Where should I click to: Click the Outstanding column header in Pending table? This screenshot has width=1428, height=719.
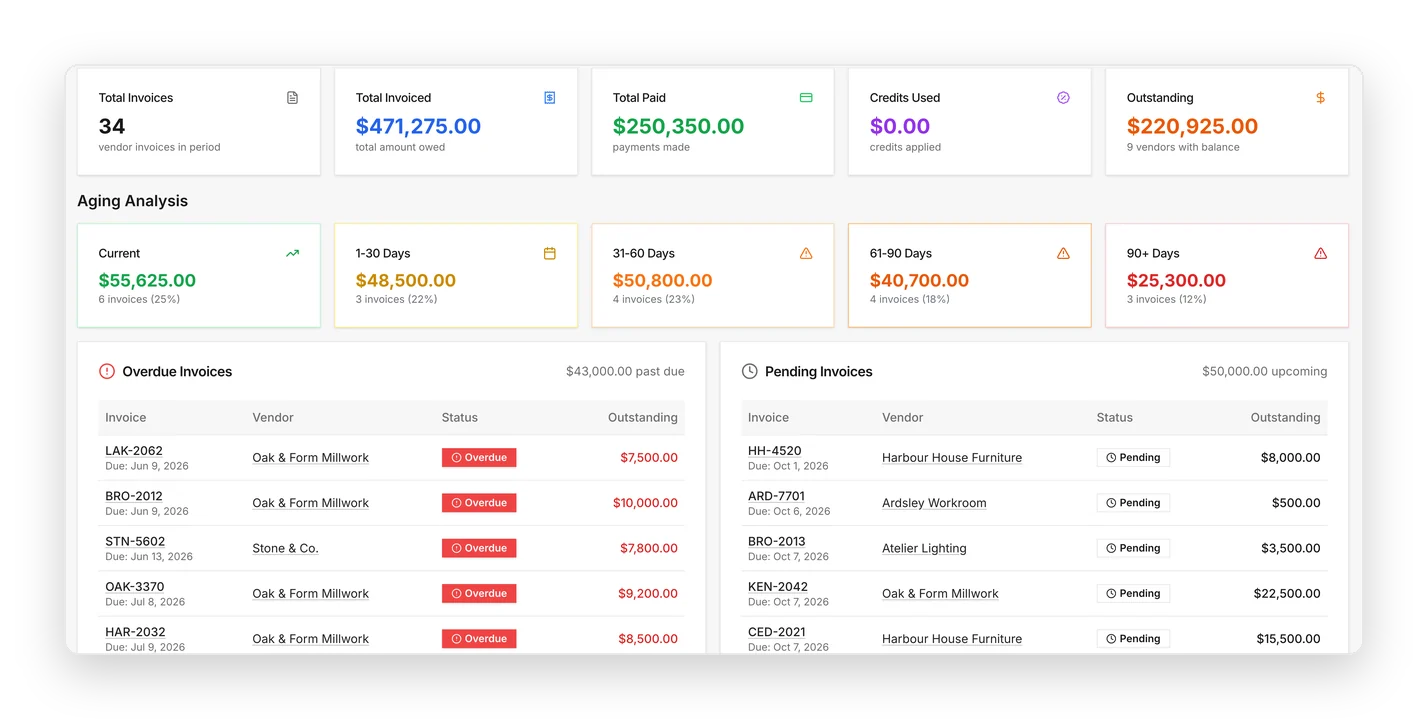click(x=1285, y=418)
